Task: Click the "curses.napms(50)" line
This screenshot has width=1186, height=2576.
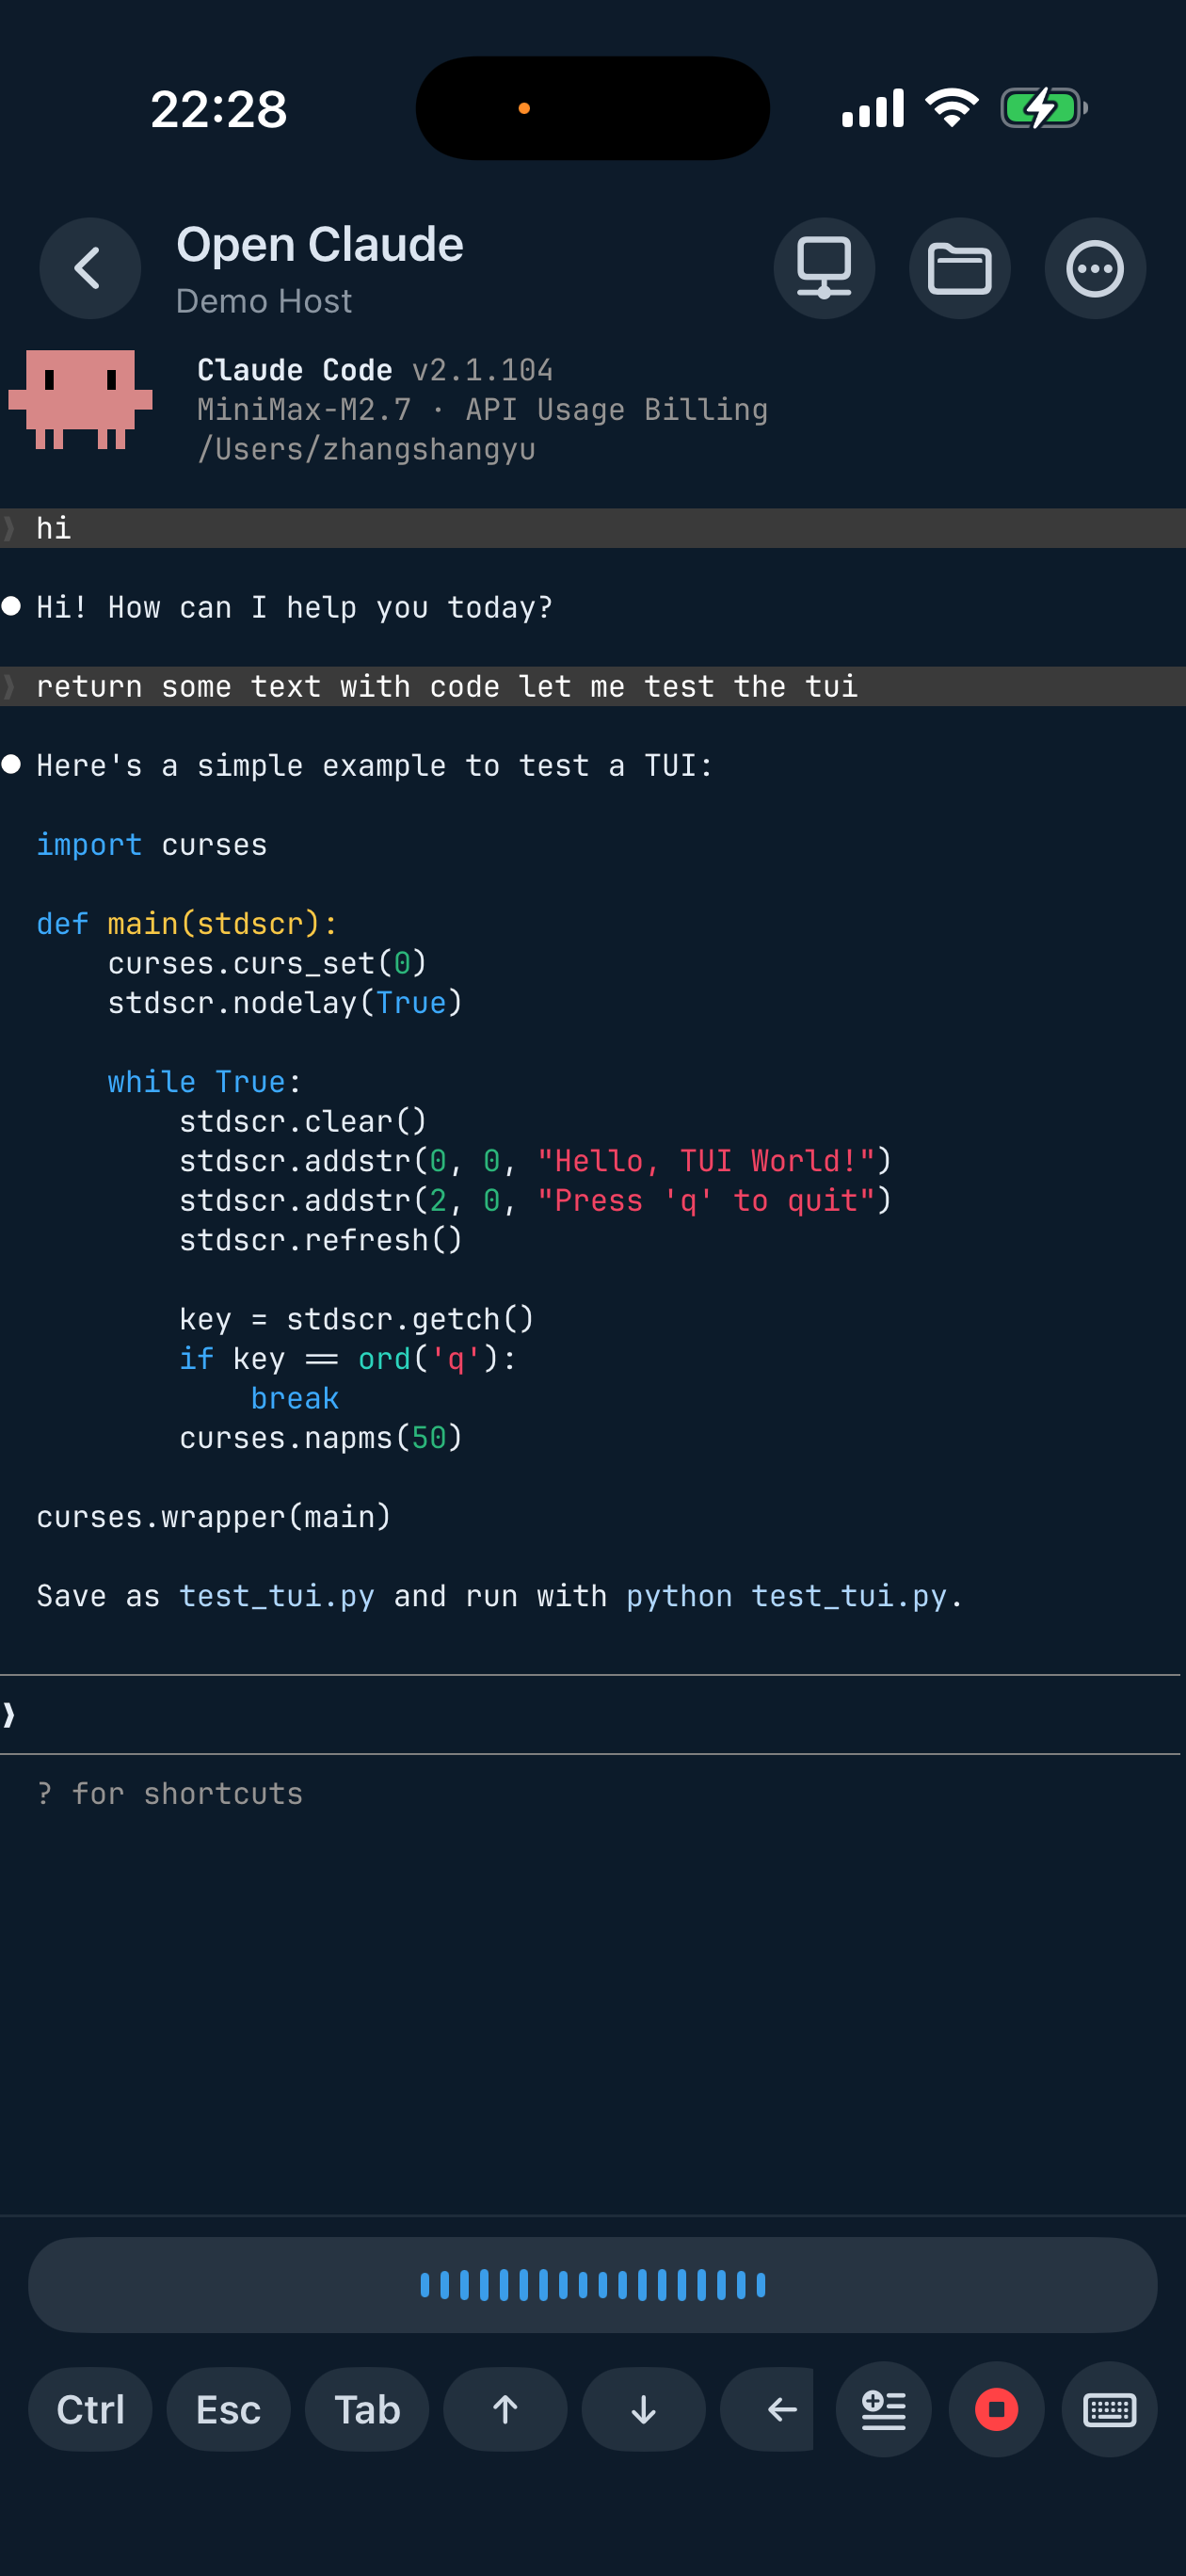Action: point(321,1438)
